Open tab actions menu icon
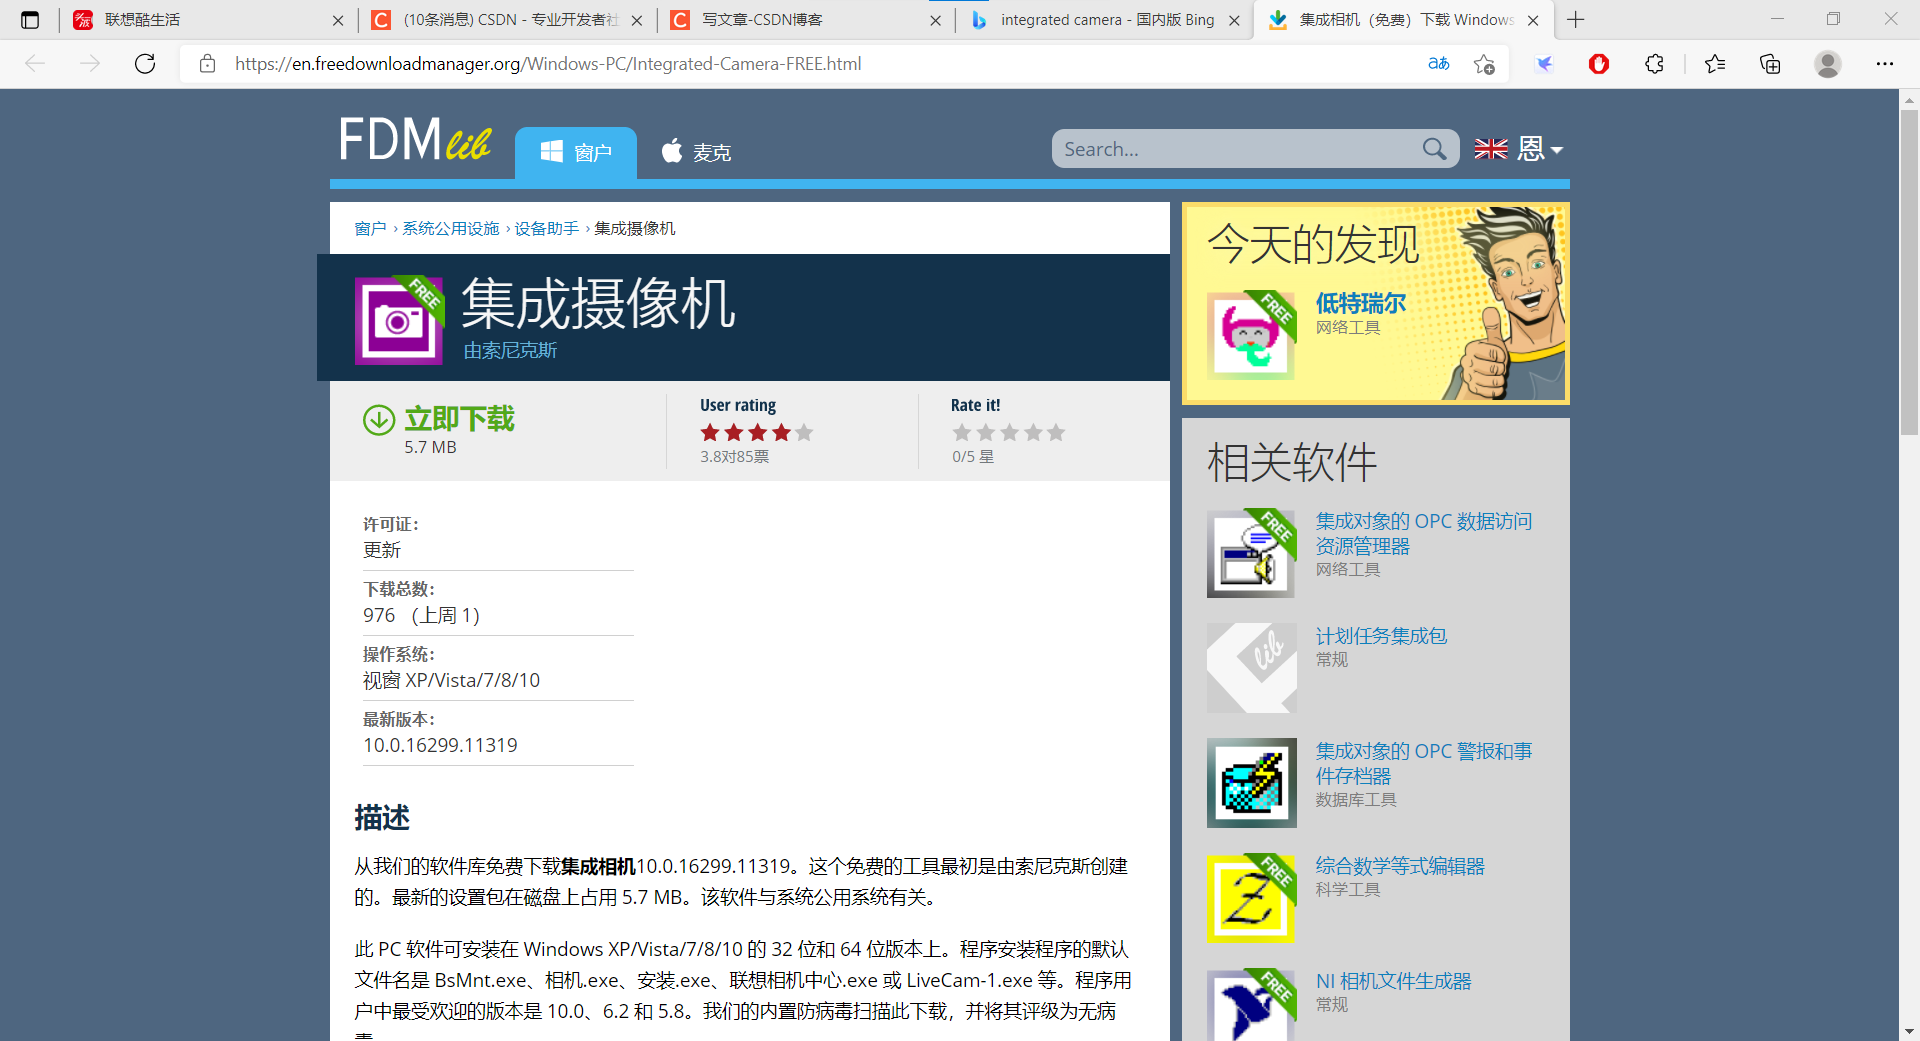This screenshot has width=1920, height=1041. (x=30, y=20)
